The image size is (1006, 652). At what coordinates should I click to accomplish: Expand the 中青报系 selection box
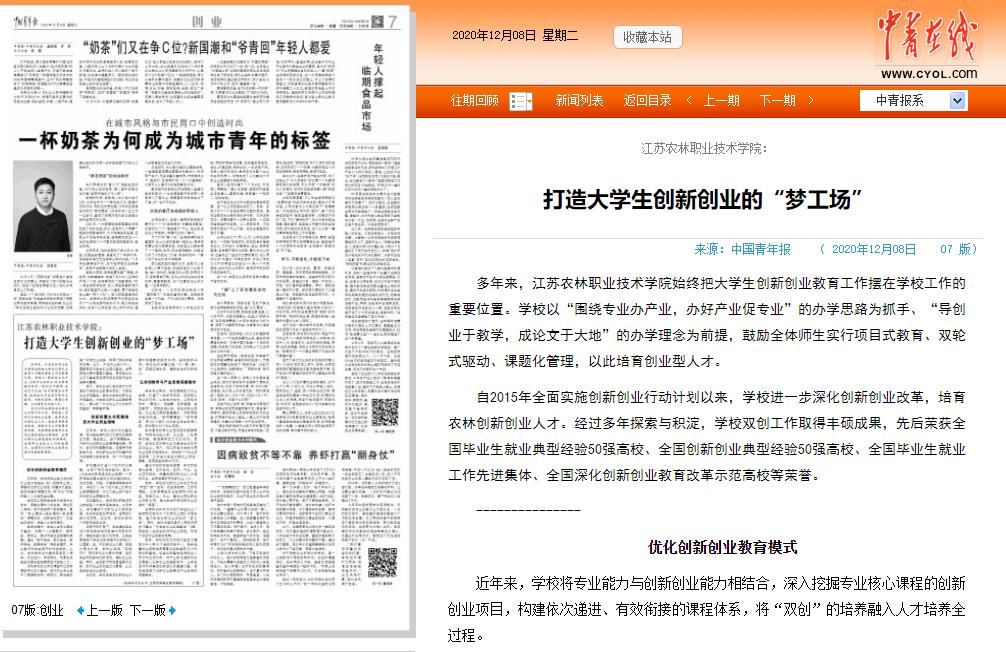(x=913, y=101)
